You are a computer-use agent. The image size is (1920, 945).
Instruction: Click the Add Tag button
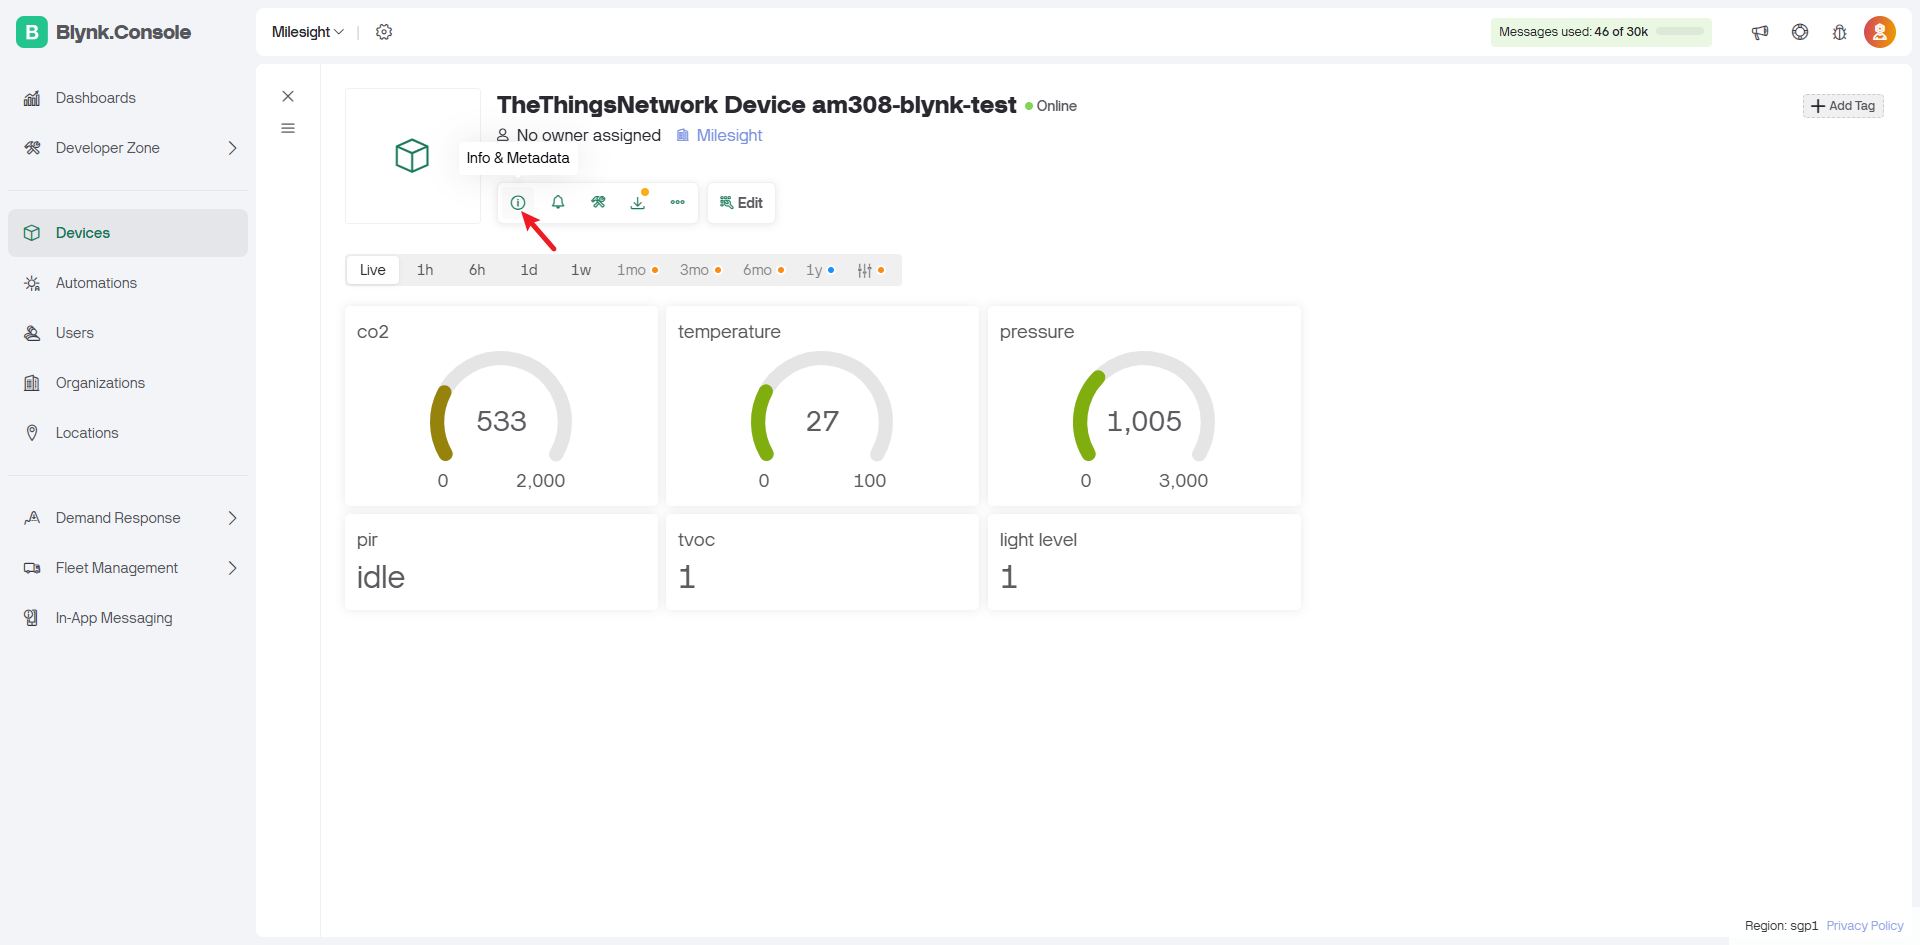(1843, 106)
